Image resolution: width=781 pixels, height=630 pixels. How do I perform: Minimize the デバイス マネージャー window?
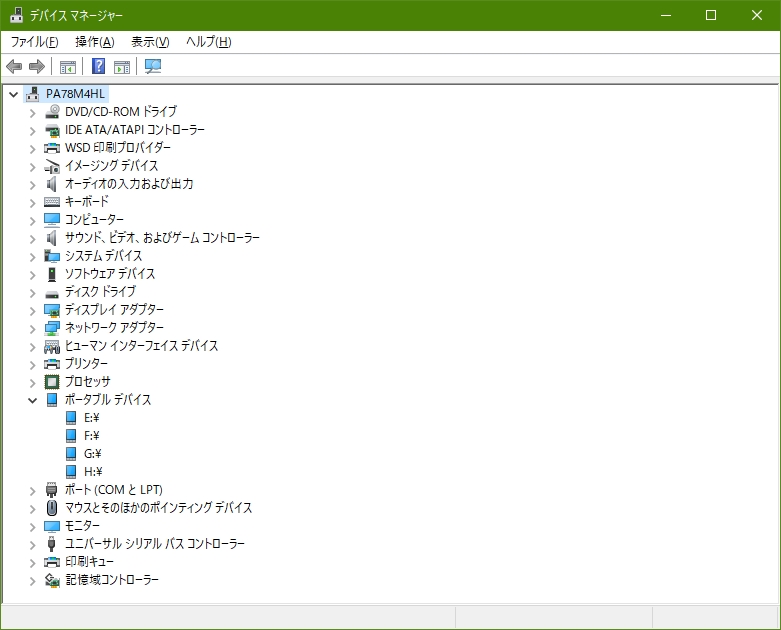[666, 15]
